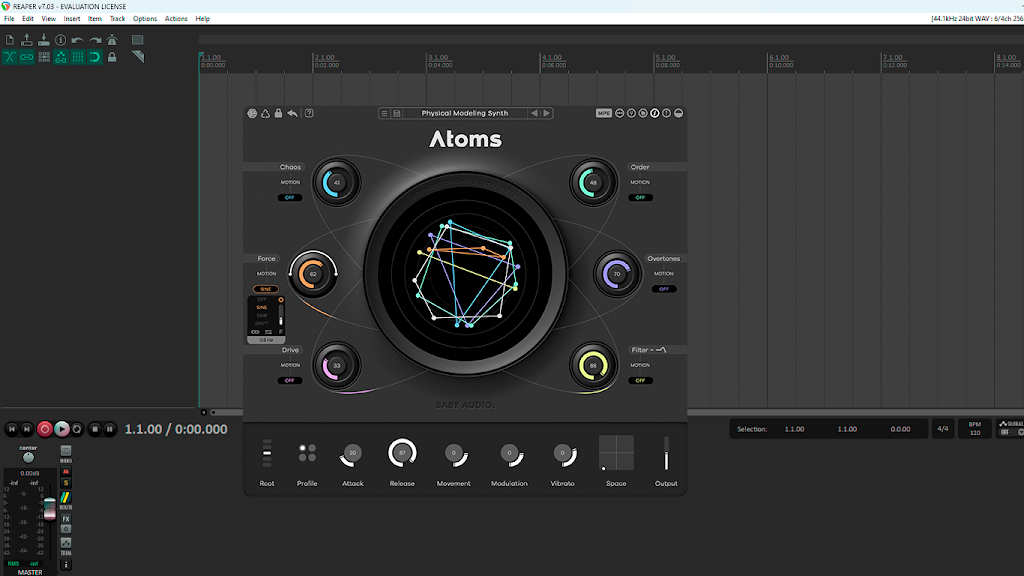Screen dimensions: 1024x576
Task: Toggle item grouping link icon
Action: coord(27,57)
